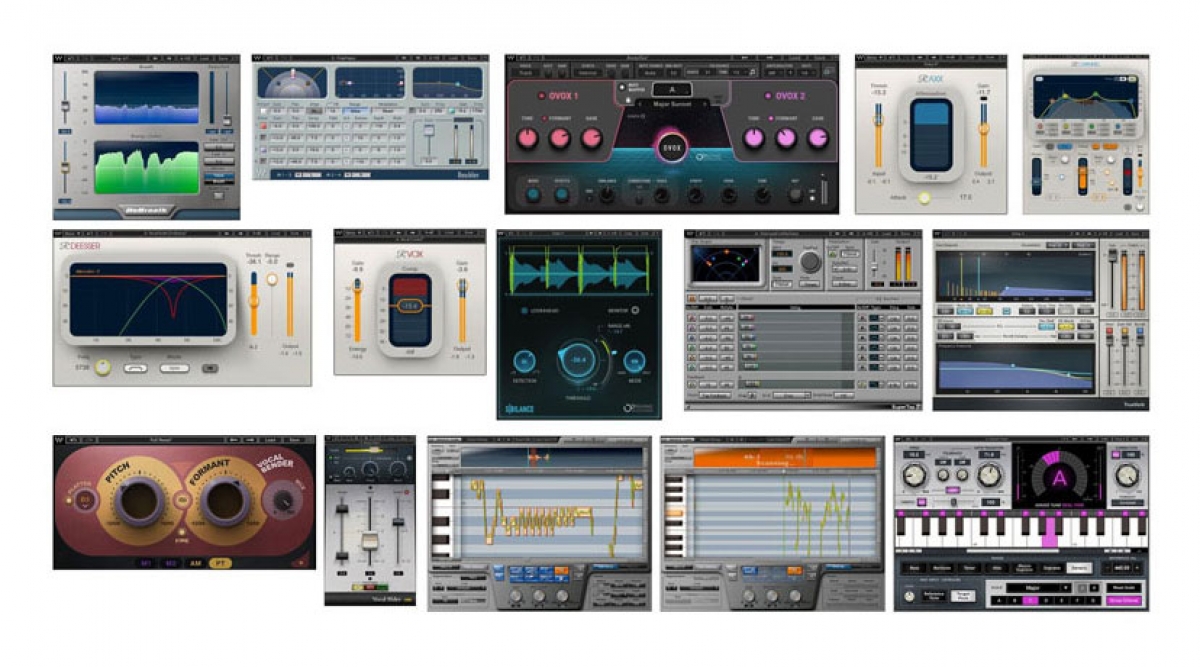Select the Bass range in Waves Tune Real-Time
The image size is (1200, 667).
click(x=913, y=567)
